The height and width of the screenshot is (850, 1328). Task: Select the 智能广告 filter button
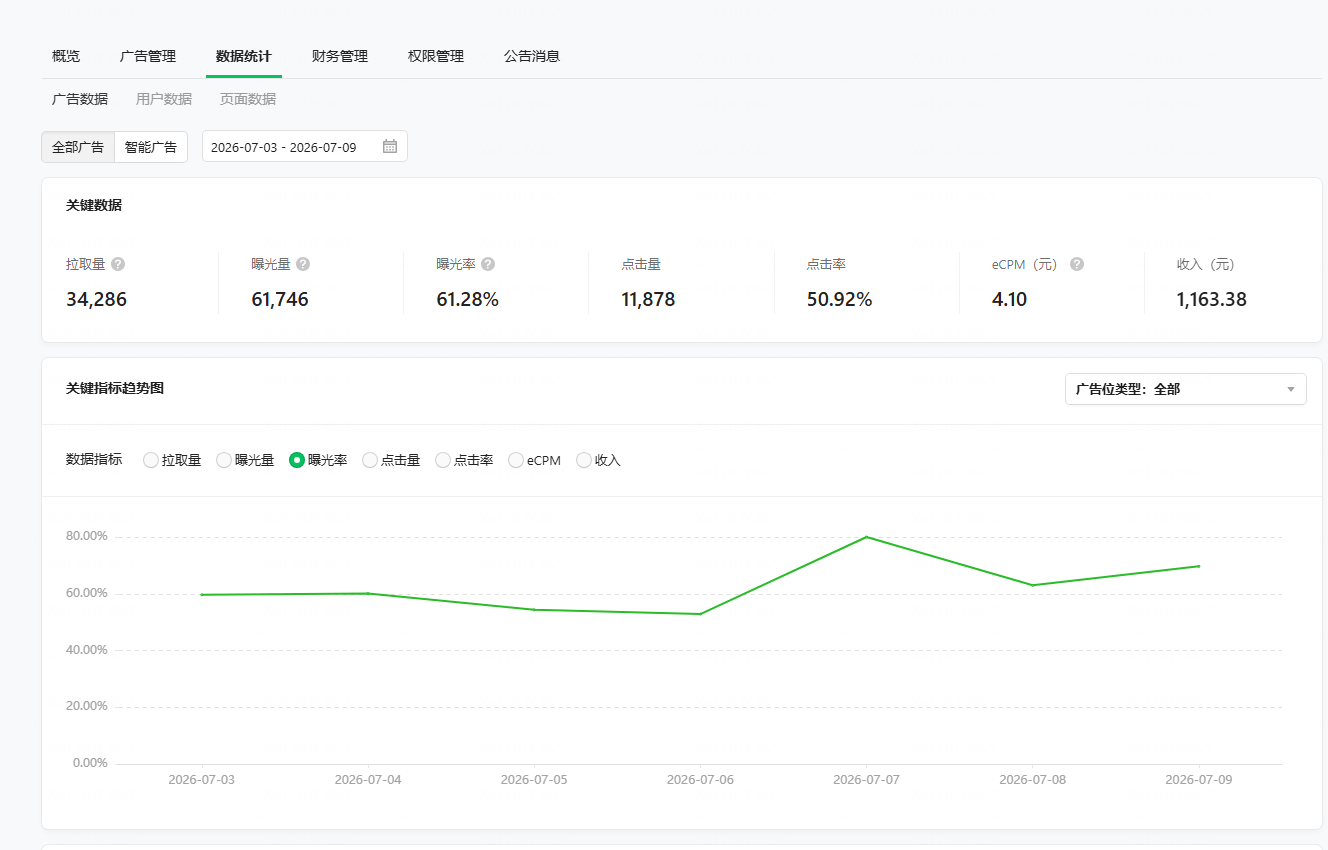[151, 147]
